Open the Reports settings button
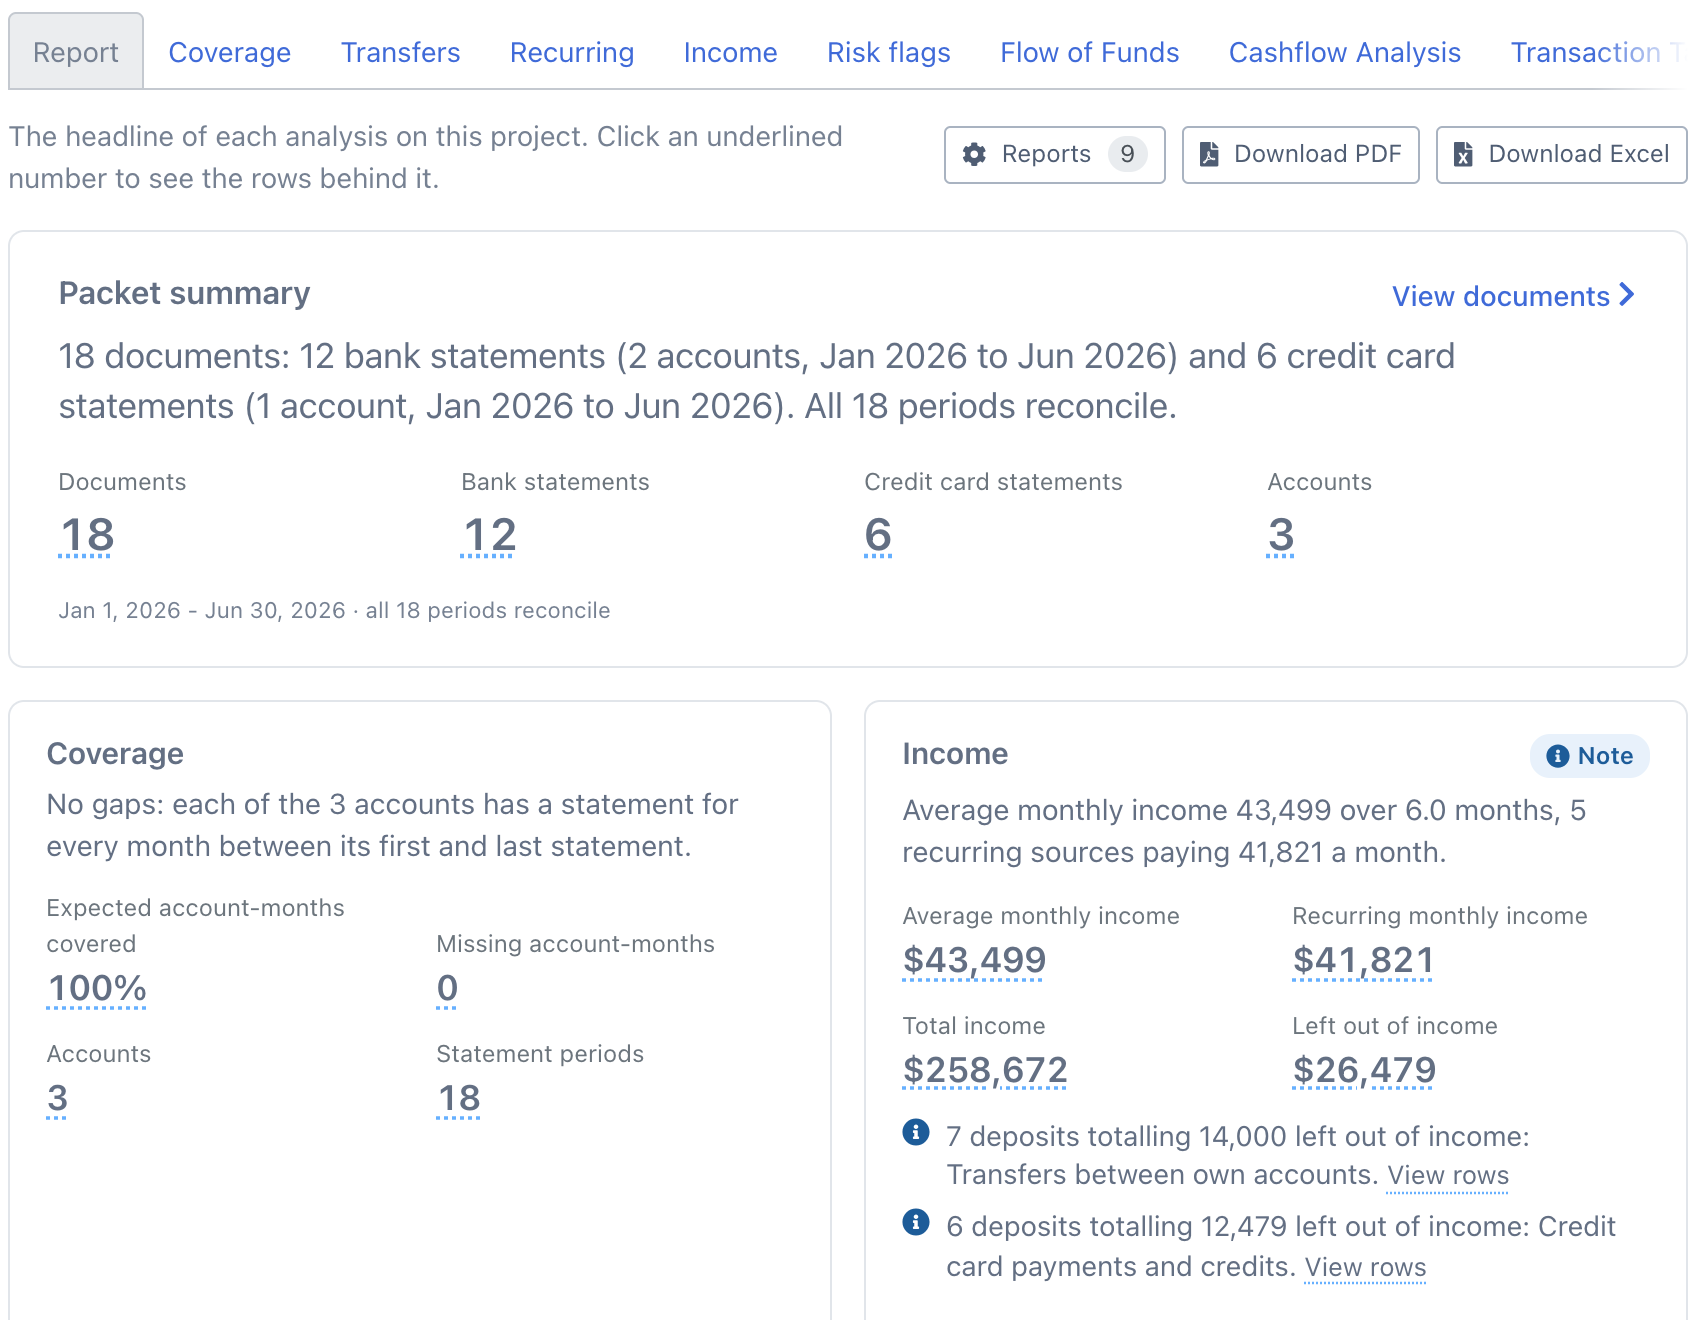 pyautogui.click(x=1054, y=155)
